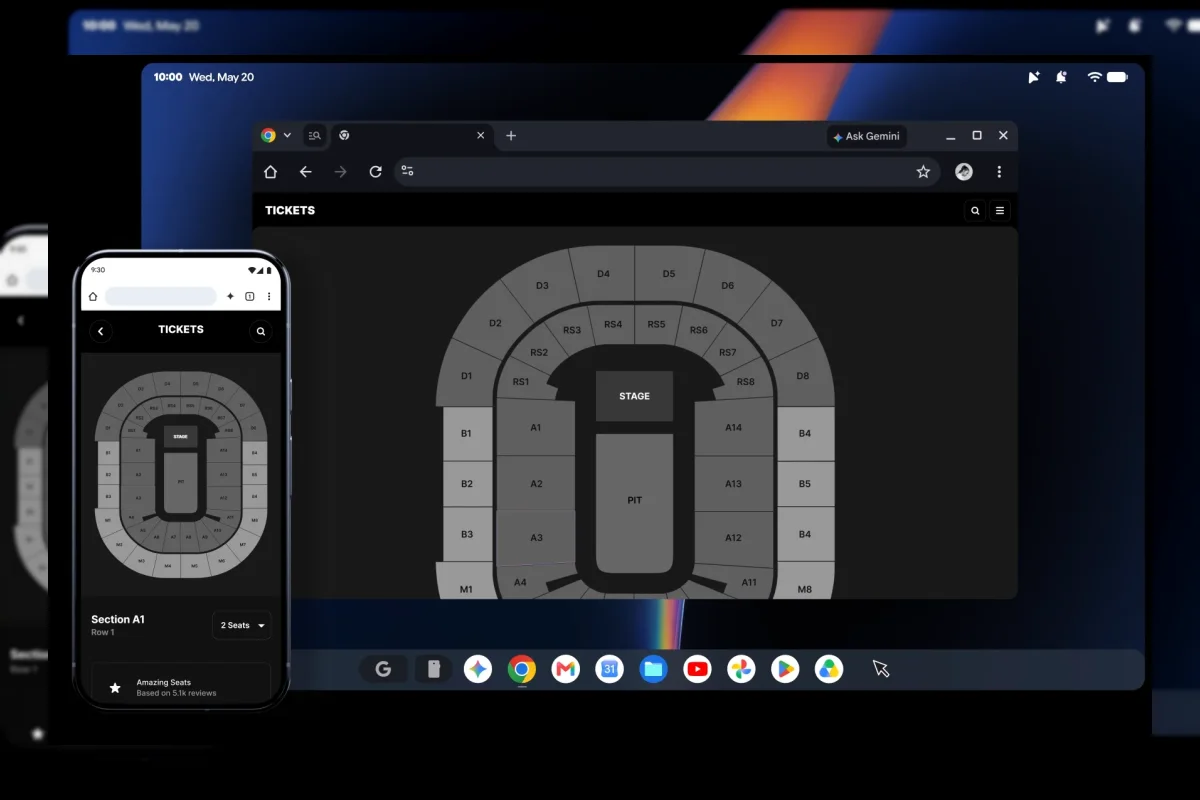Open the Files app in the dock
Viewport: 1200px width, 800px height.
[x=654, y=669]
